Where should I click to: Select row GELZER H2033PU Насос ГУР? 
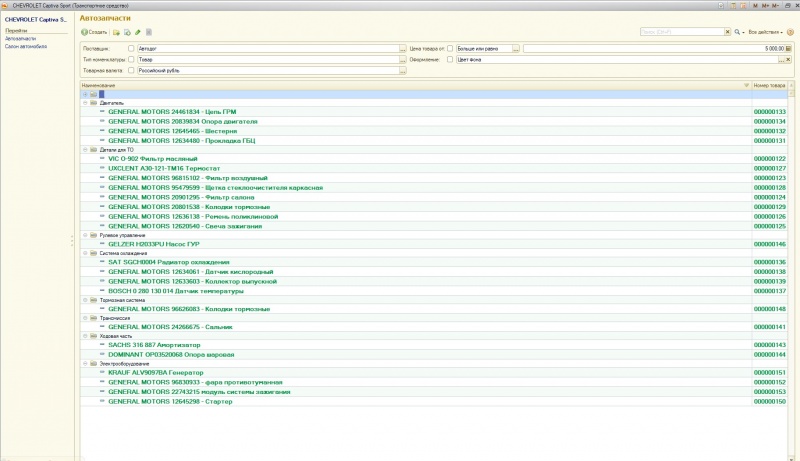tap(434, 244)
